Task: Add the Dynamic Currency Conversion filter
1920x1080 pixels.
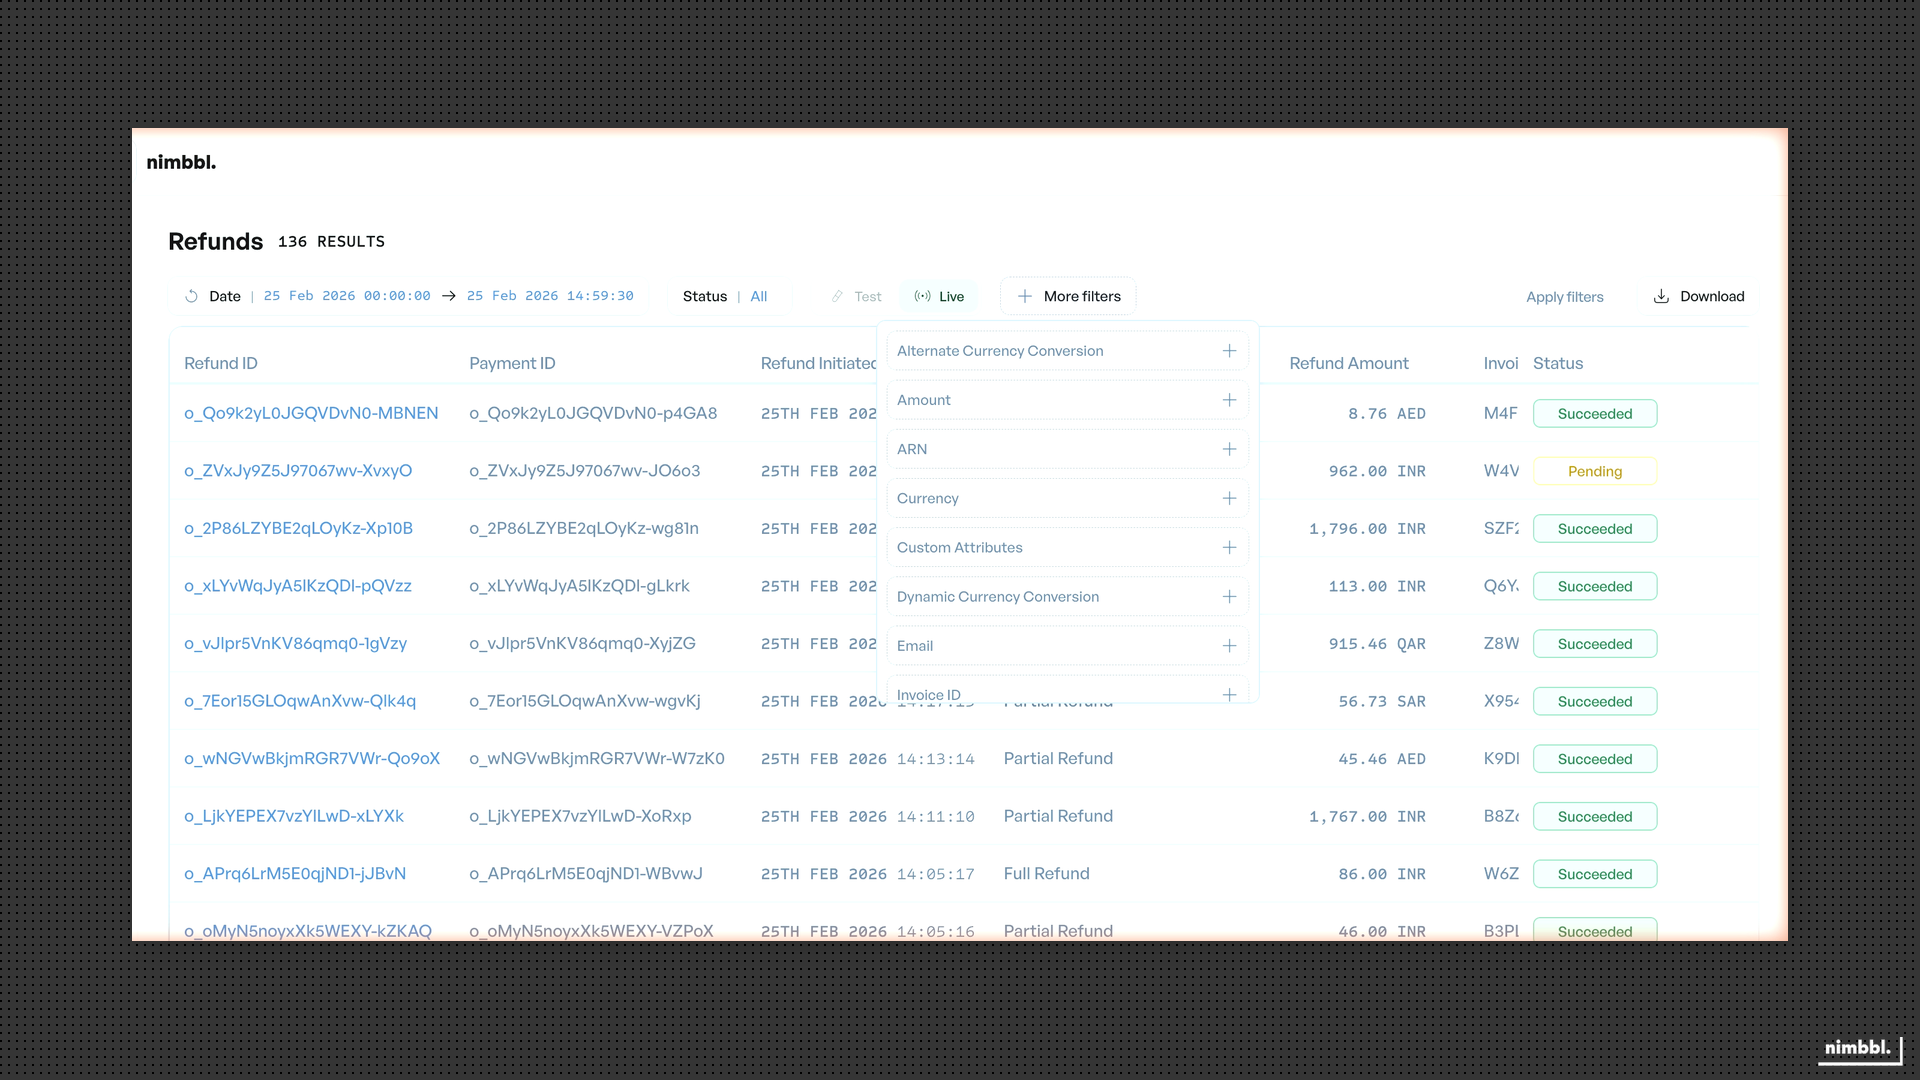Action: pyautogui.click(x=1229, y=596)
